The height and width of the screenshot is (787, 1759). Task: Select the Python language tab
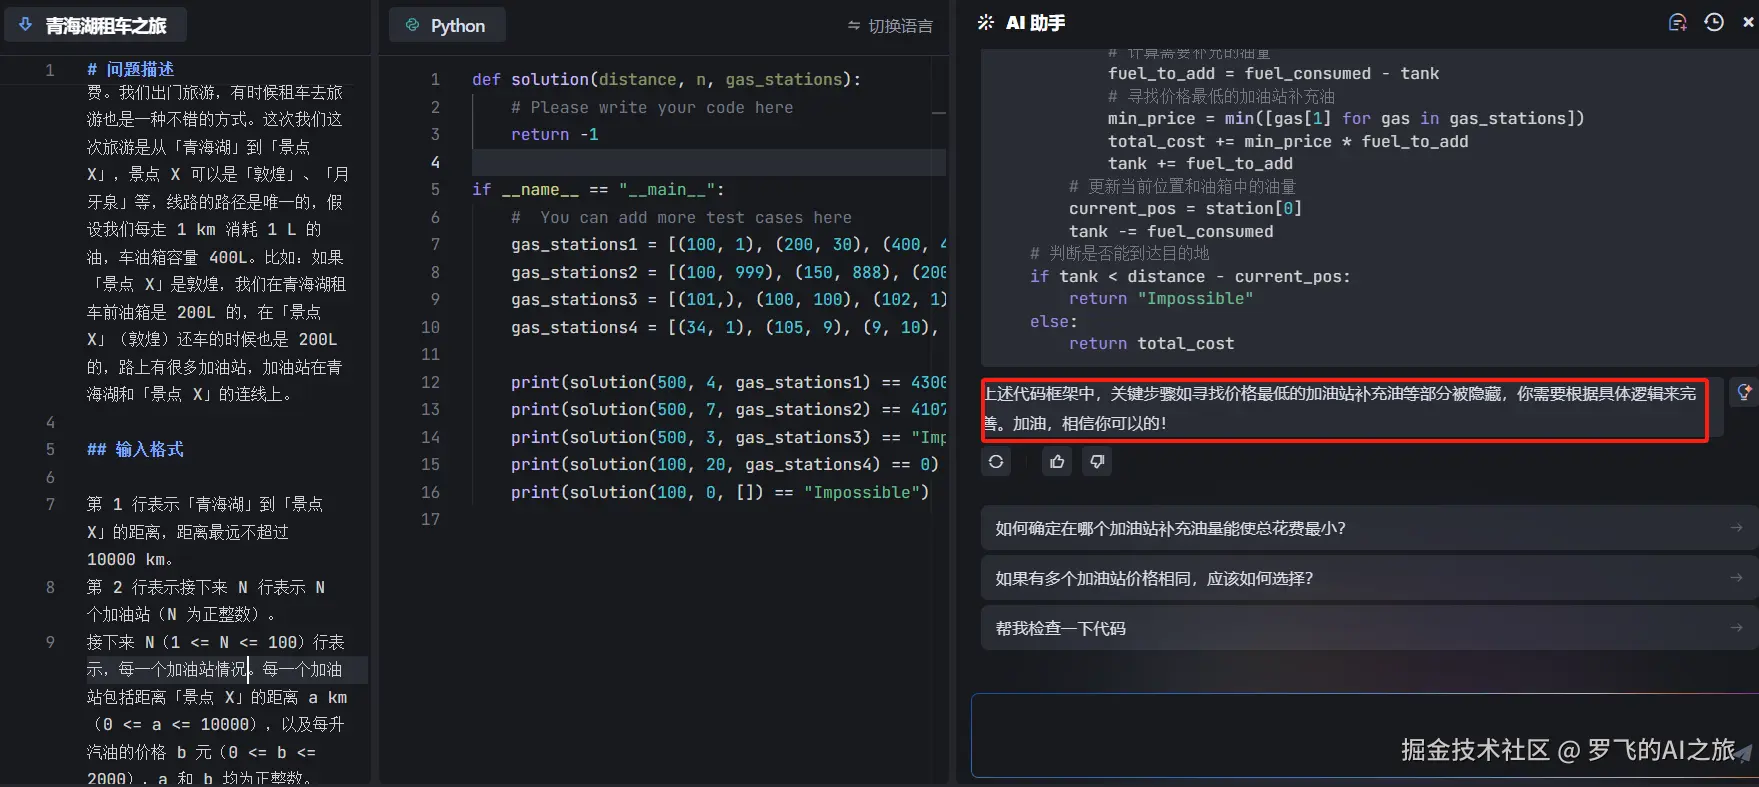tap(447, 26)
